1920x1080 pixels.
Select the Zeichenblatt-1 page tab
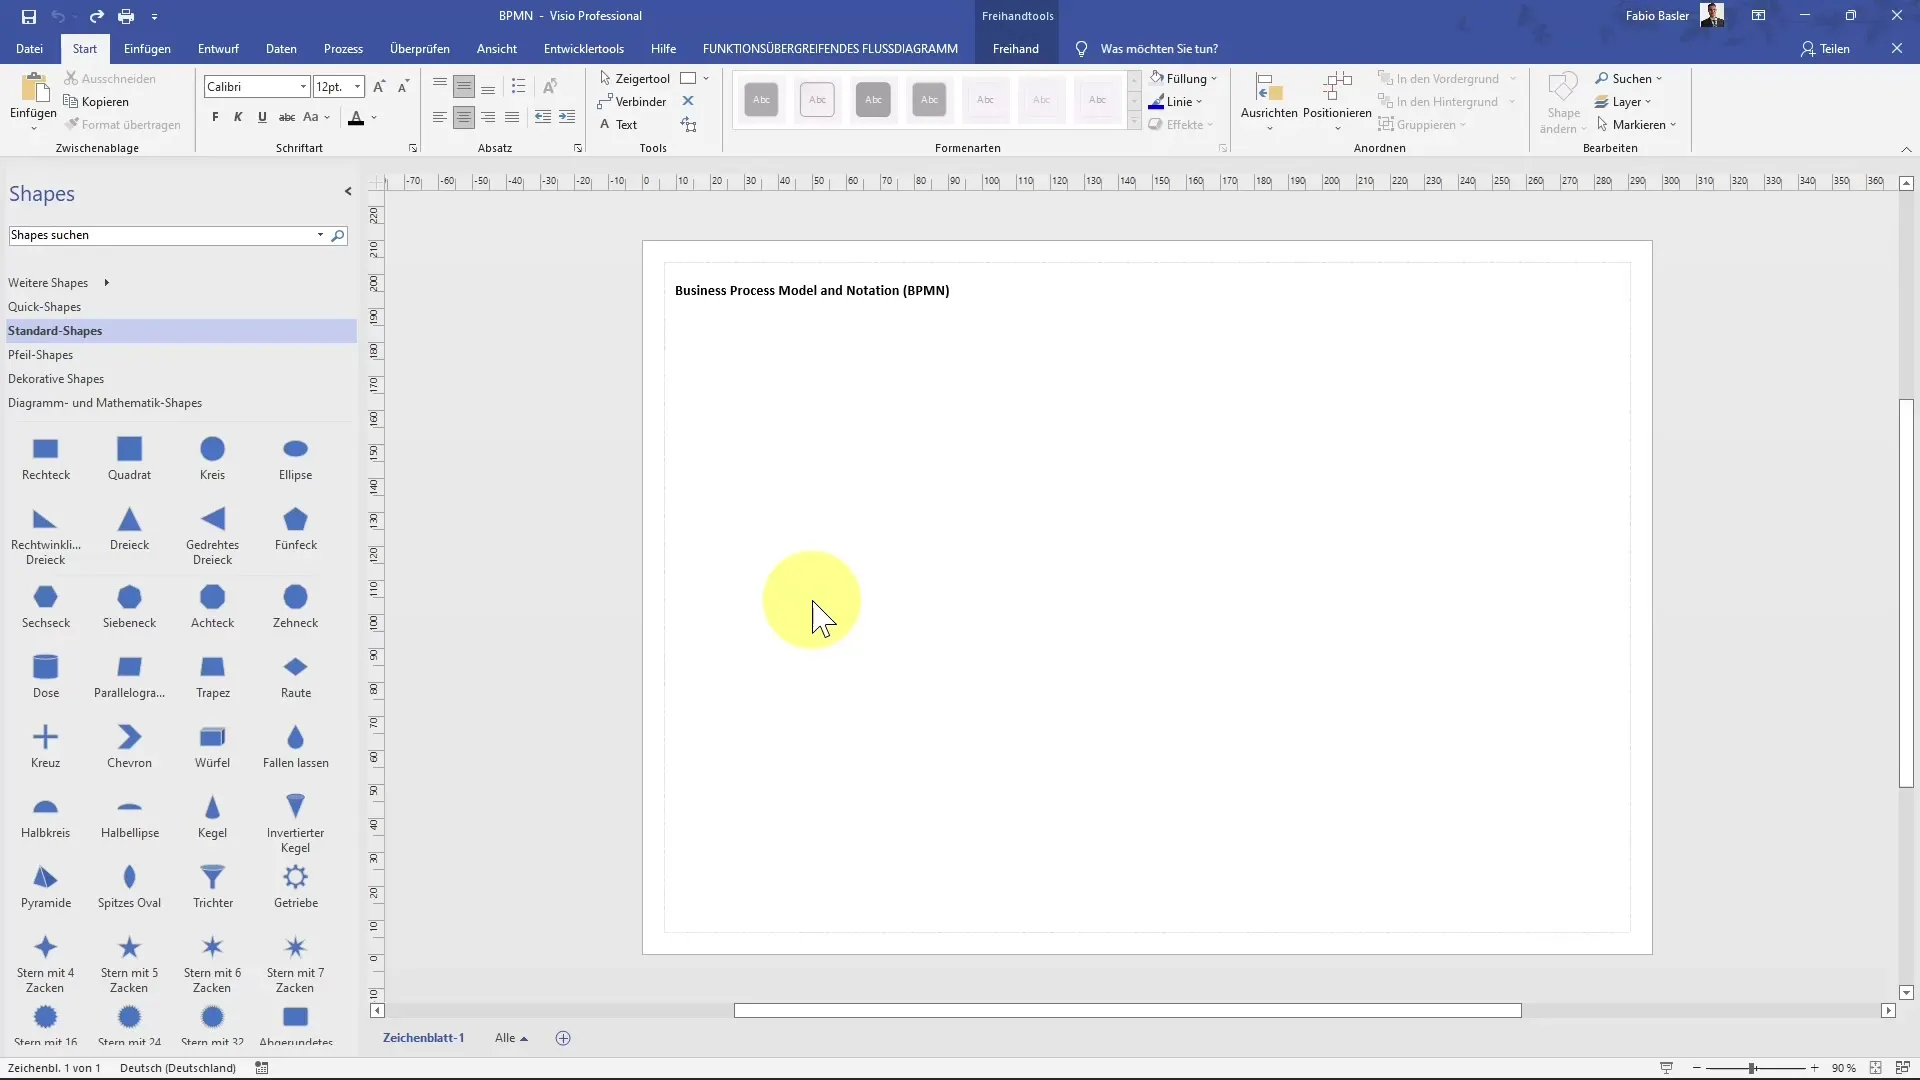click(423, 1038)
